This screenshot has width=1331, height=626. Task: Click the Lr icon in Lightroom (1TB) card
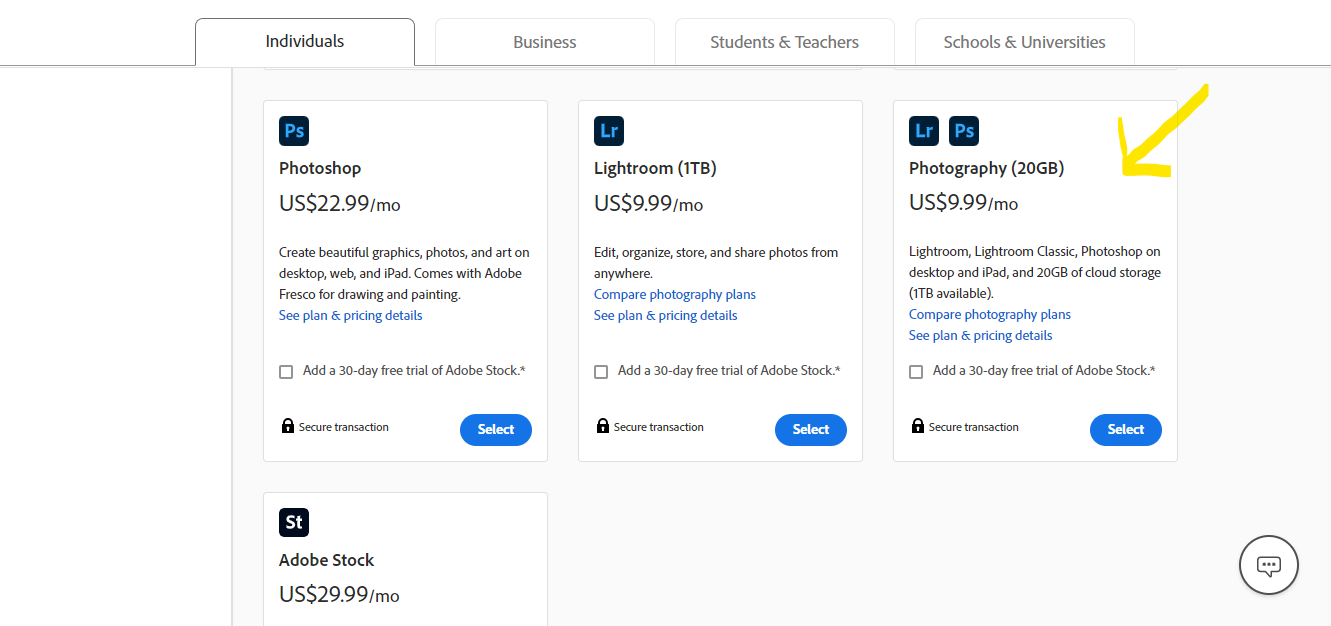[609, 131]
